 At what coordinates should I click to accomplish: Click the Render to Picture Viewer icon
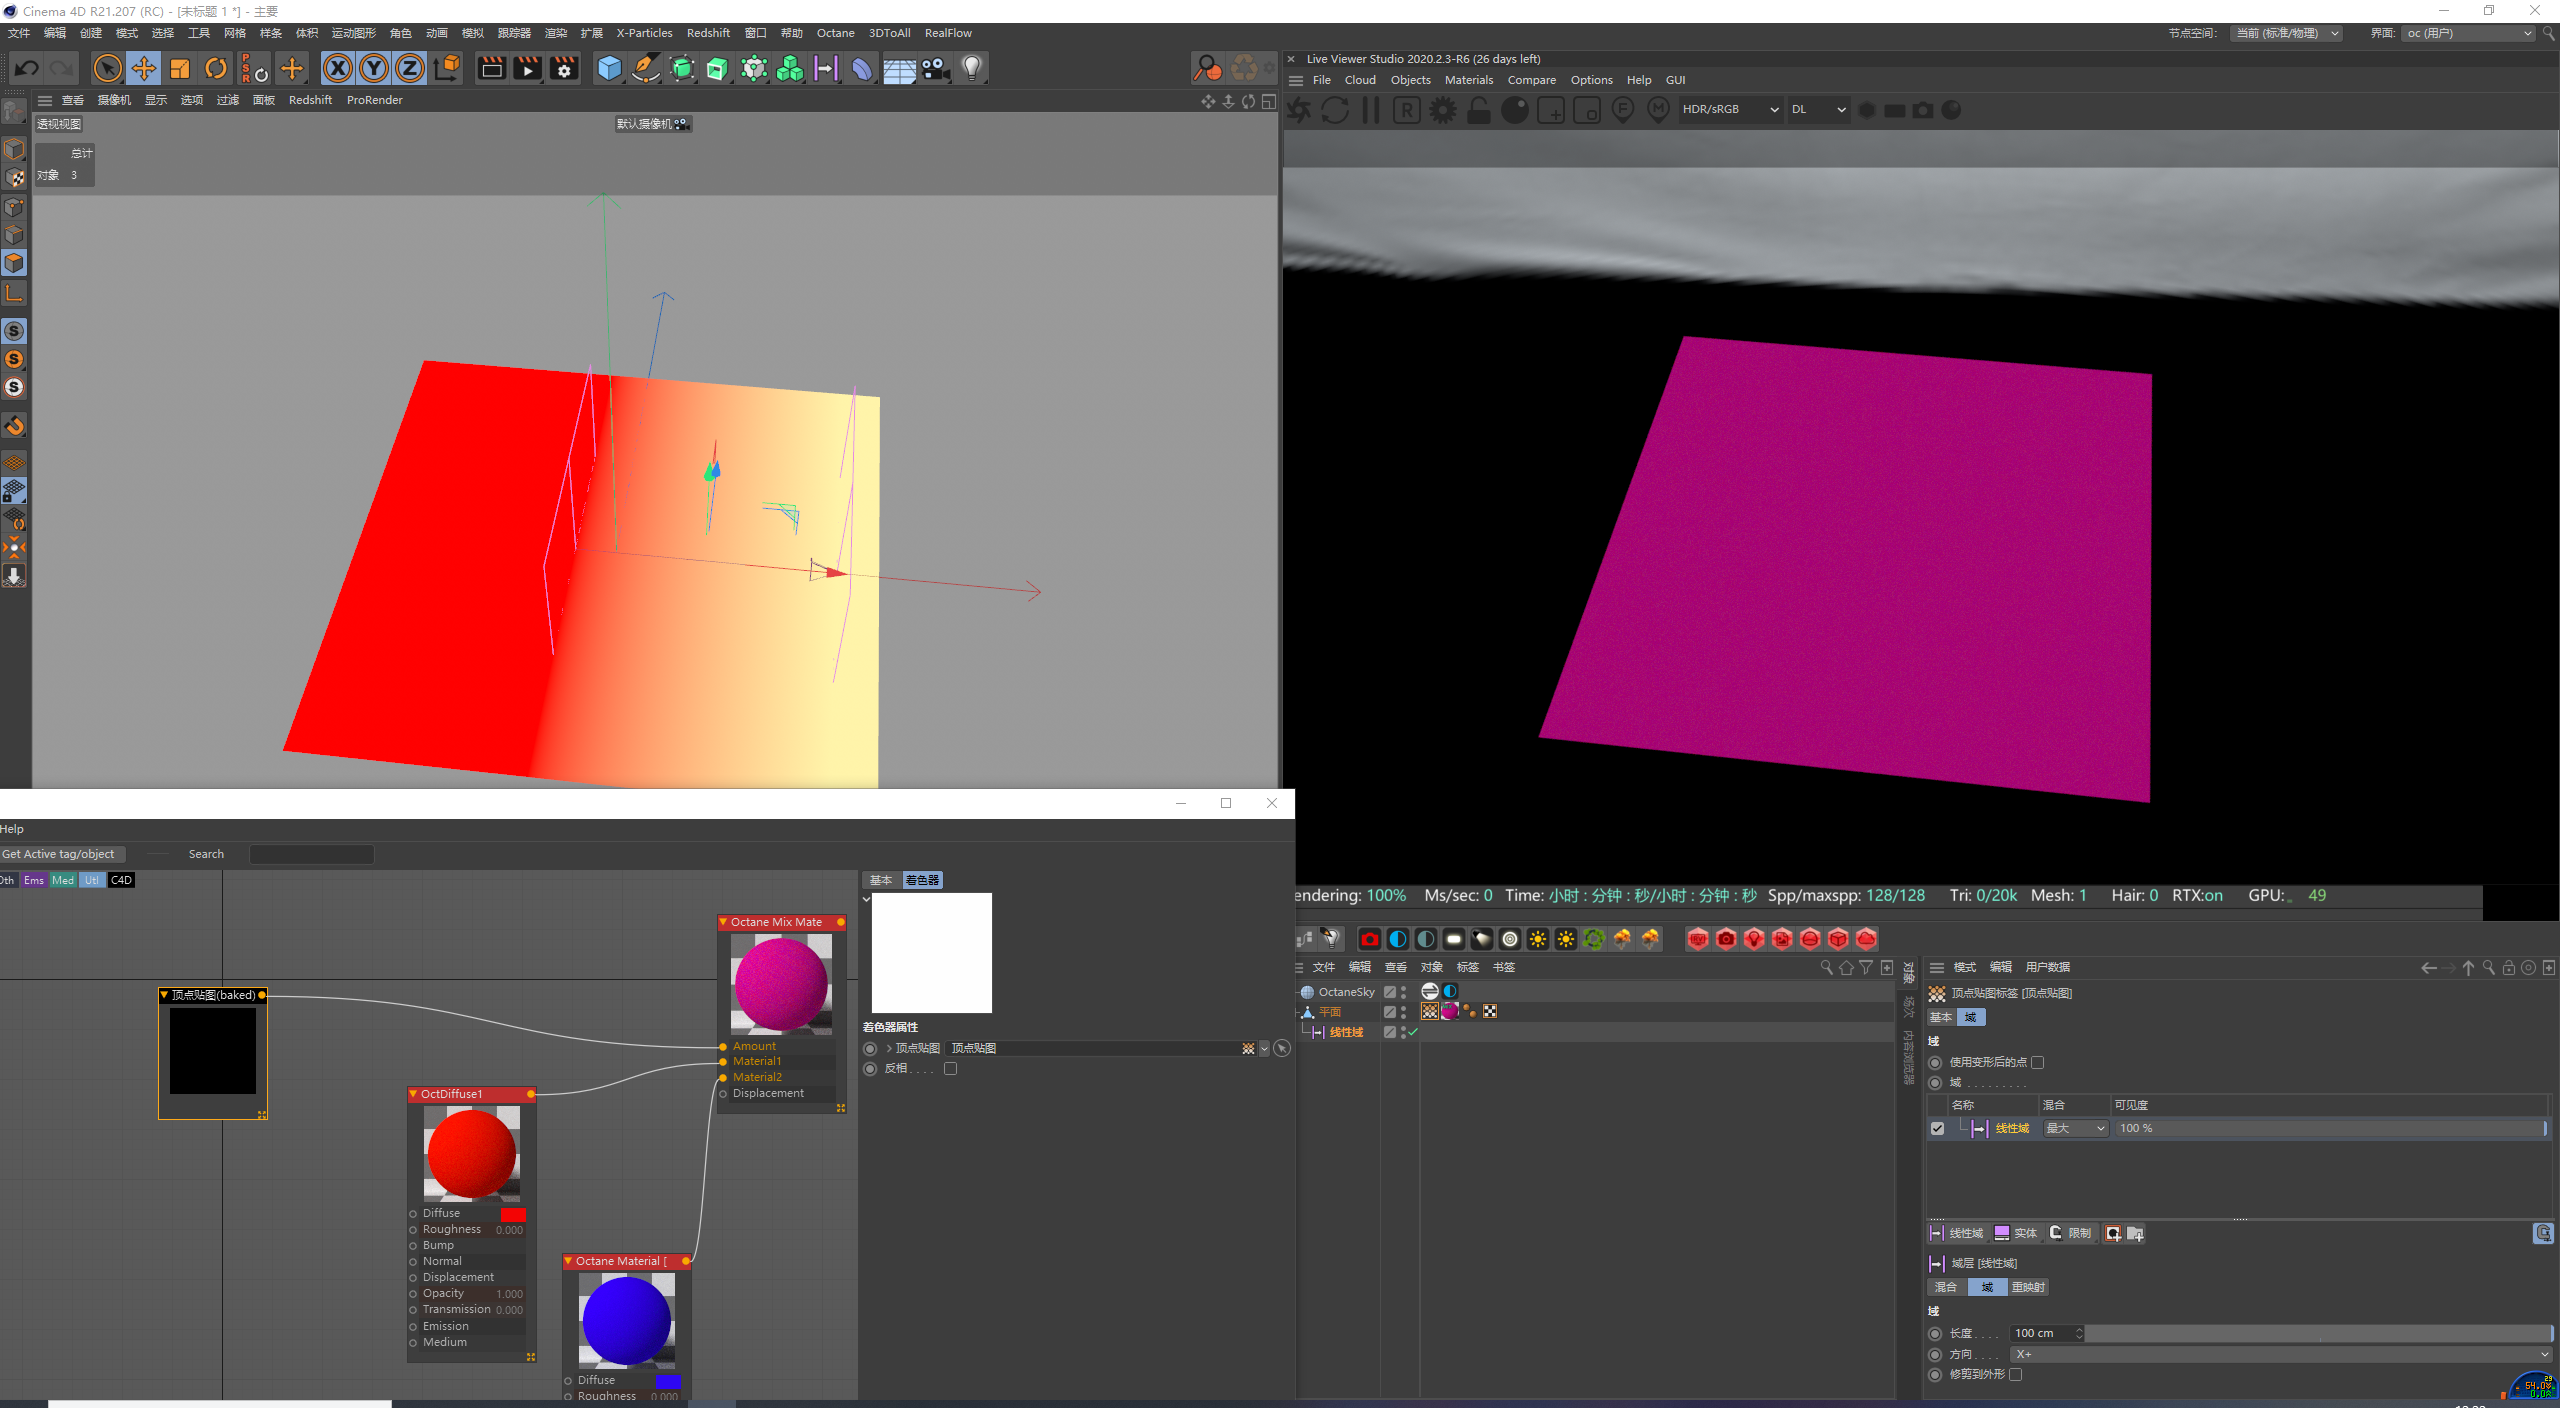point(527,68)
